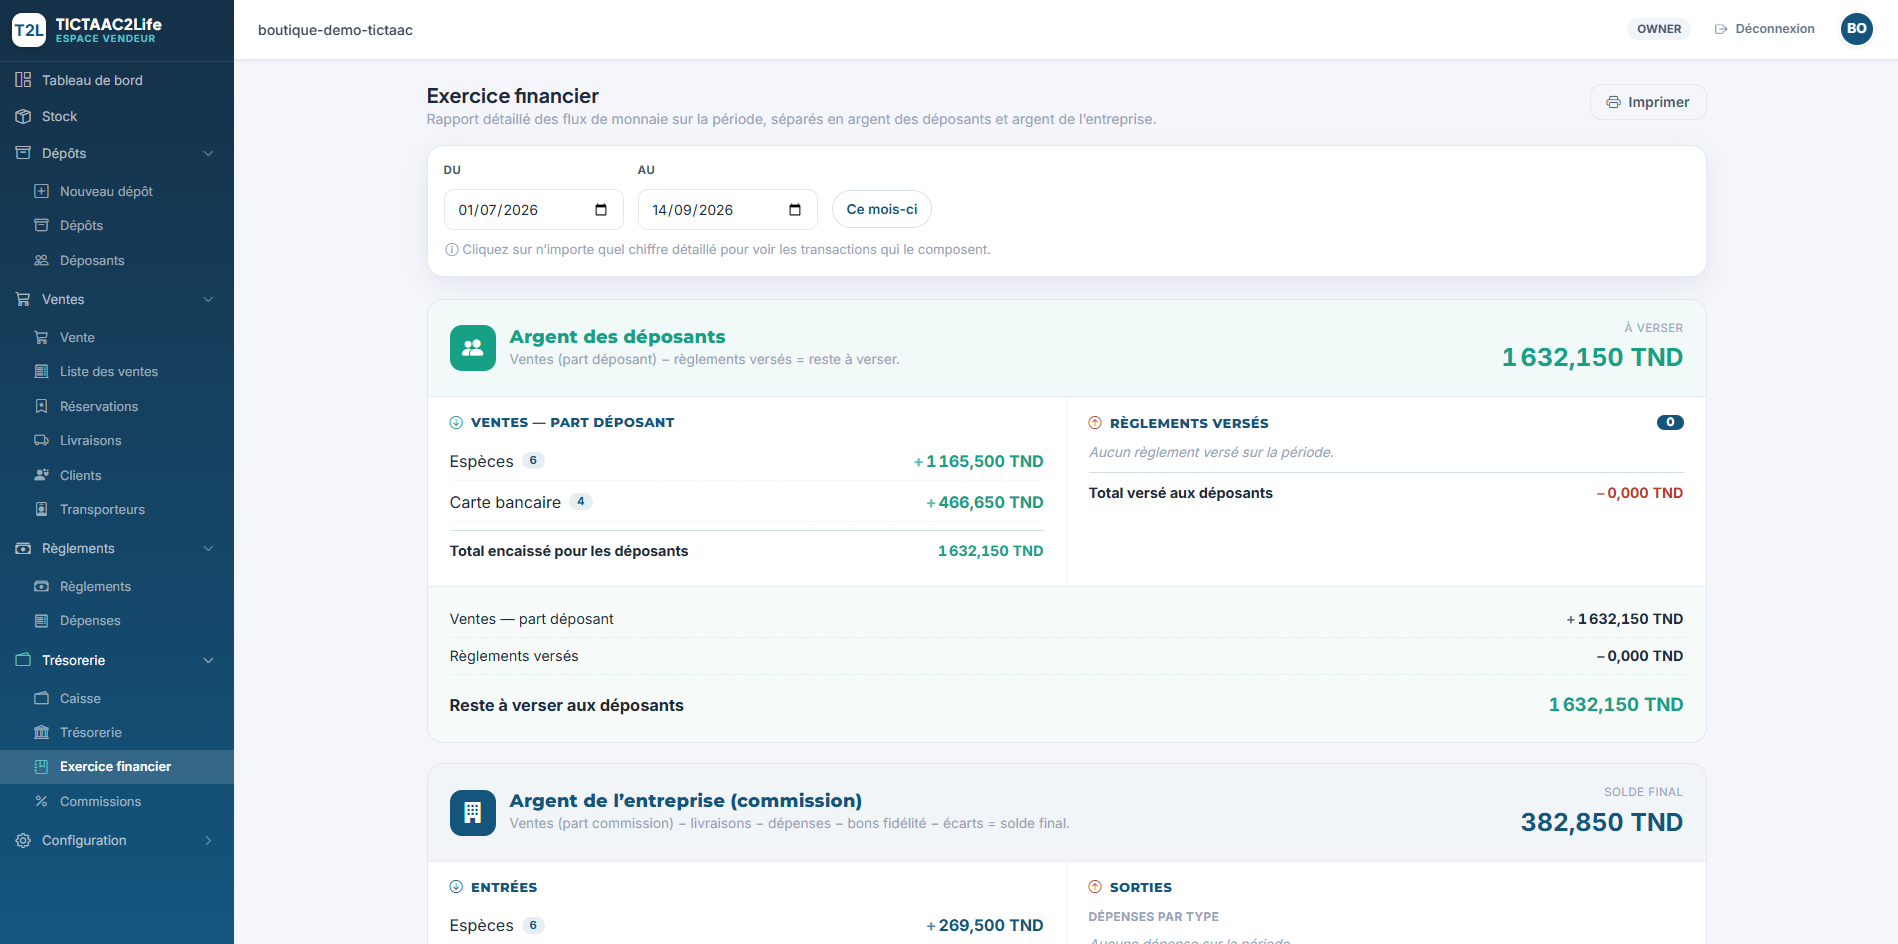
Task: Click the Caisse wallet icon
Action: (41, 698)
